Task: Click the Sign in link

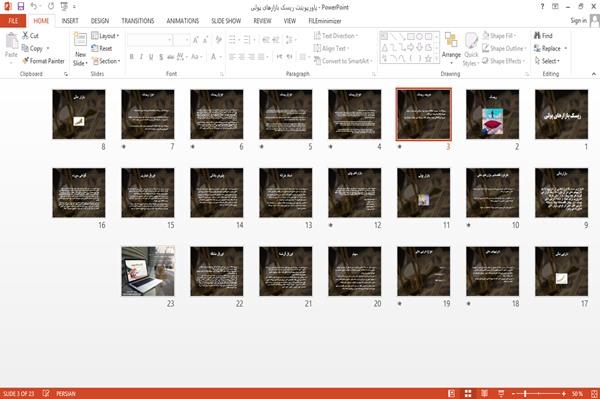Action: tap(578, 21)
